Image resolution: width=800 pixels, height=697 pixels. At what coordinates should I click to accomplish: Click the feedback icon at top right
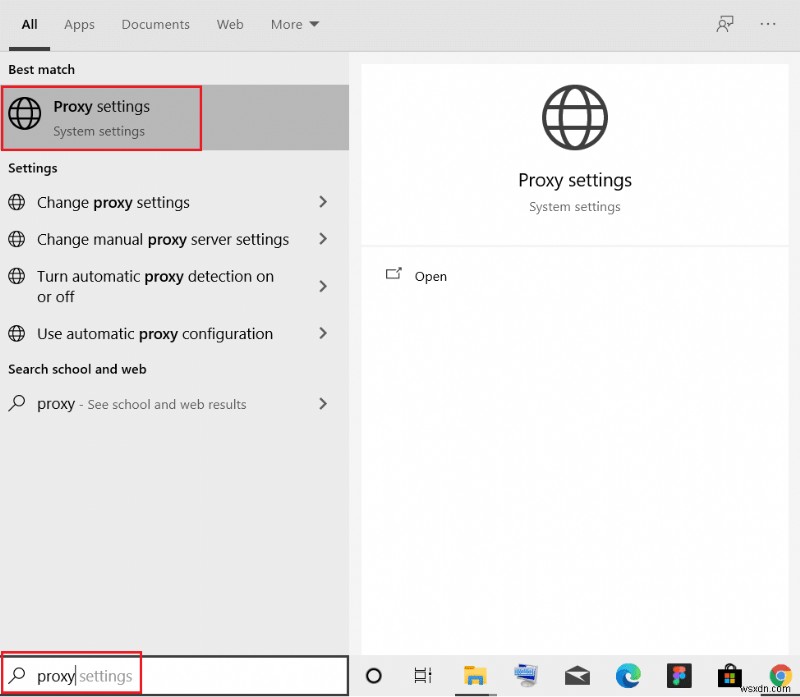click(724, 24)
